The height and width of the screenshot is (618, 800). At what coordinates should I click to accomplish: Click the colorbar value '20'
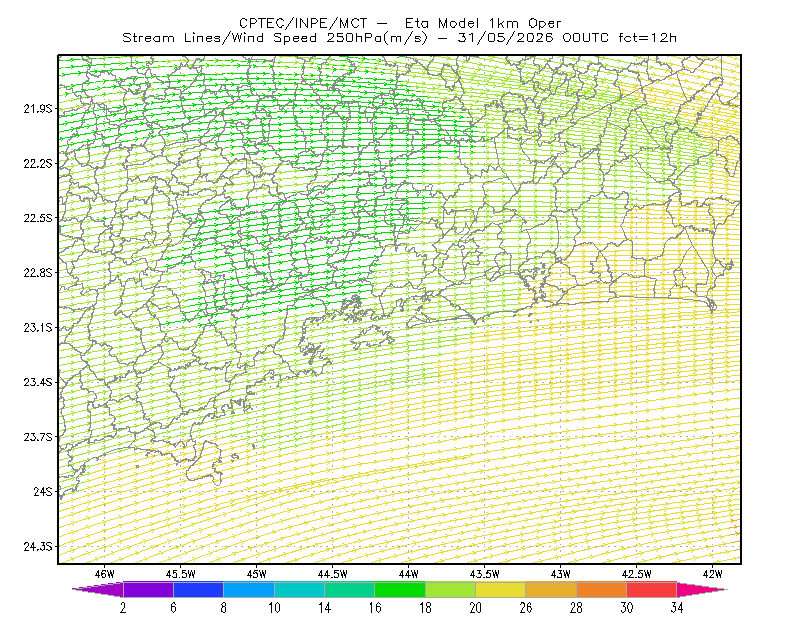[x=476, y=608]
